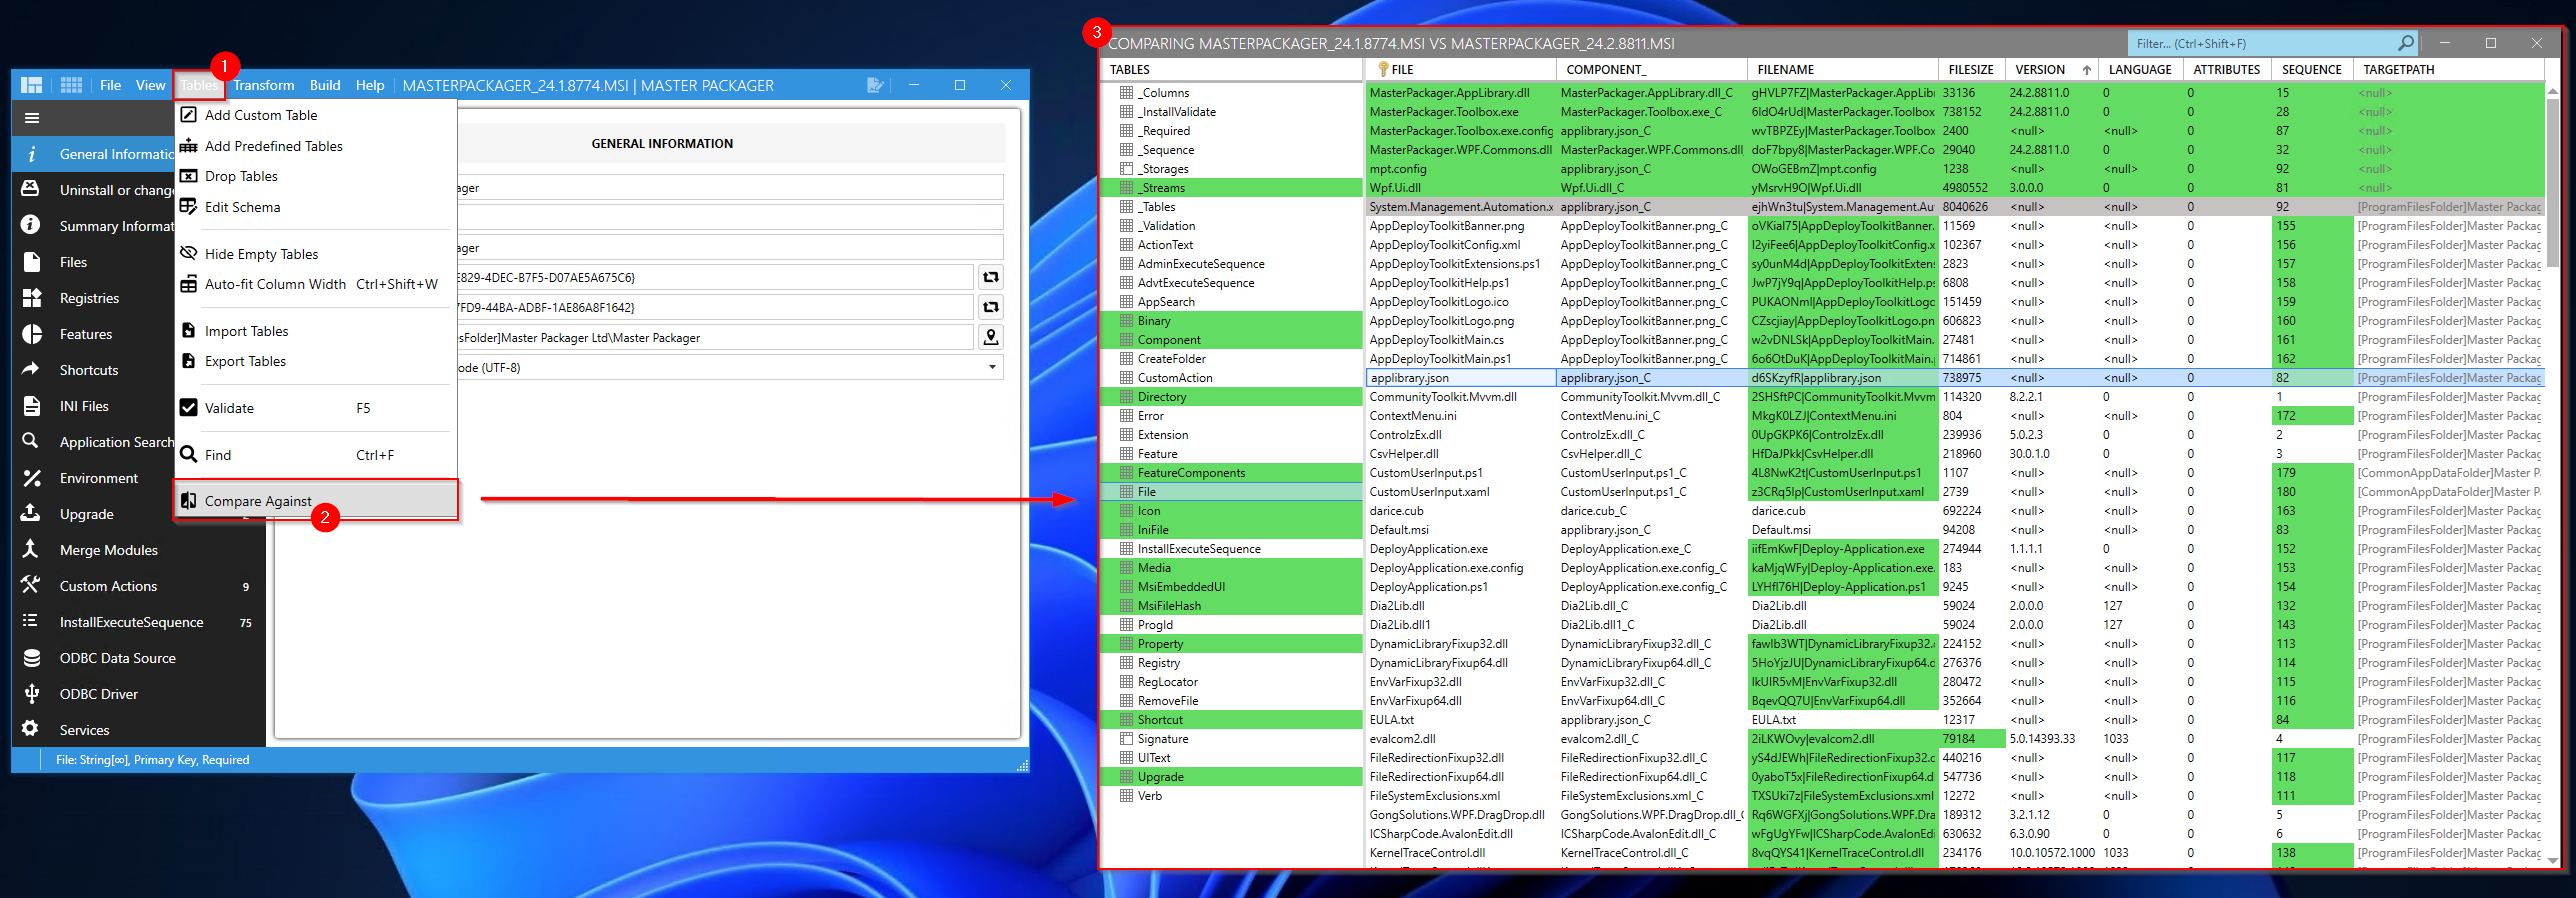
Task: Select the applibrary.json file row
Action: click(1955, 378)
